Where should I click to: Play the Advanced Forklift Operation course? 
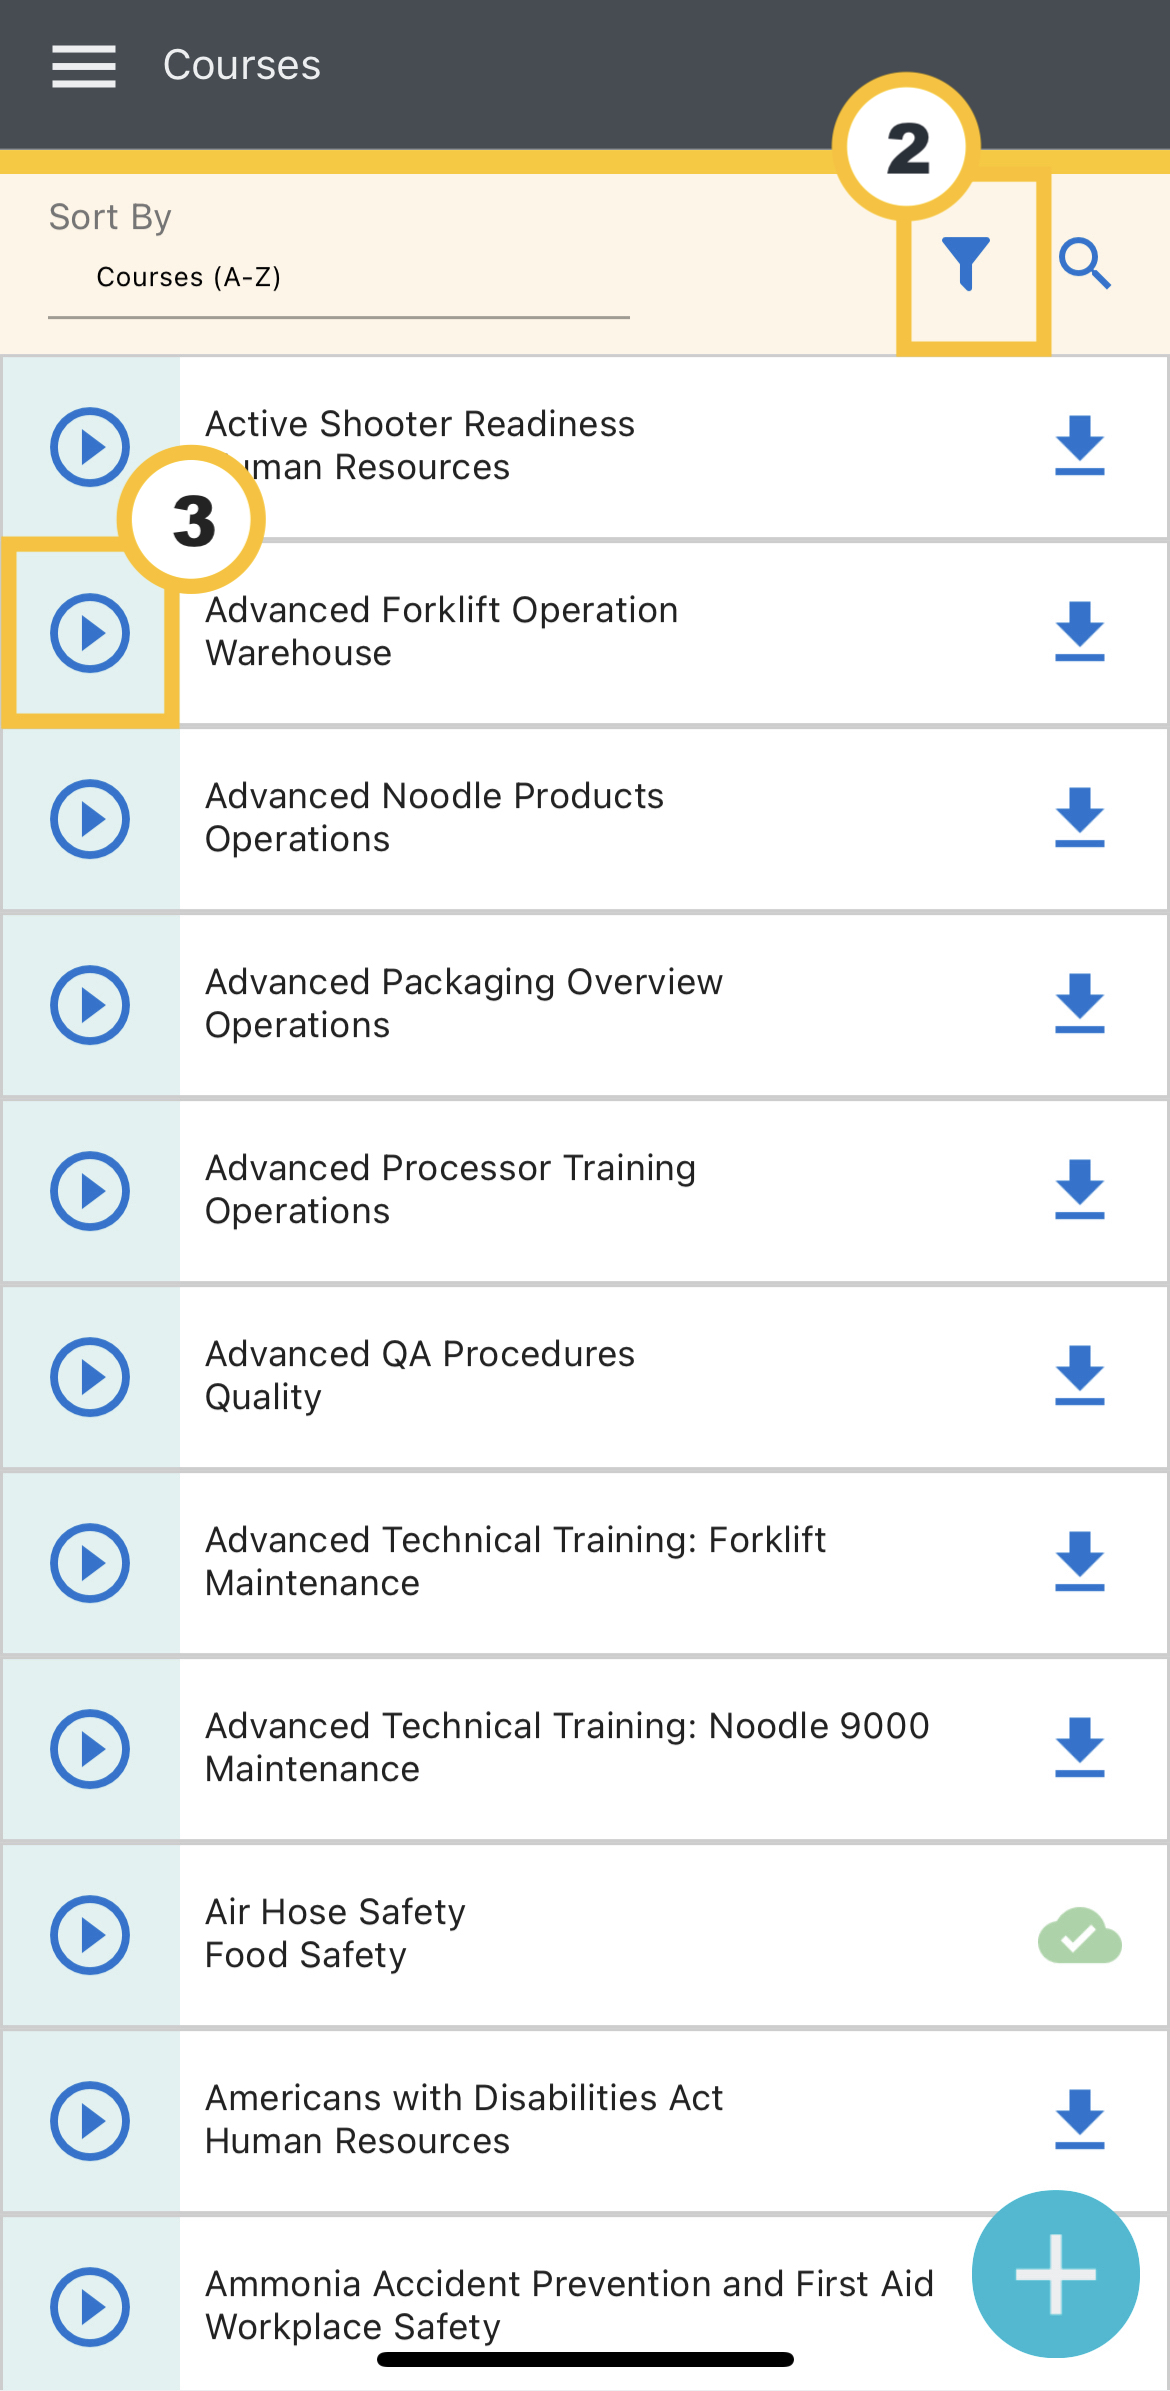90,633
